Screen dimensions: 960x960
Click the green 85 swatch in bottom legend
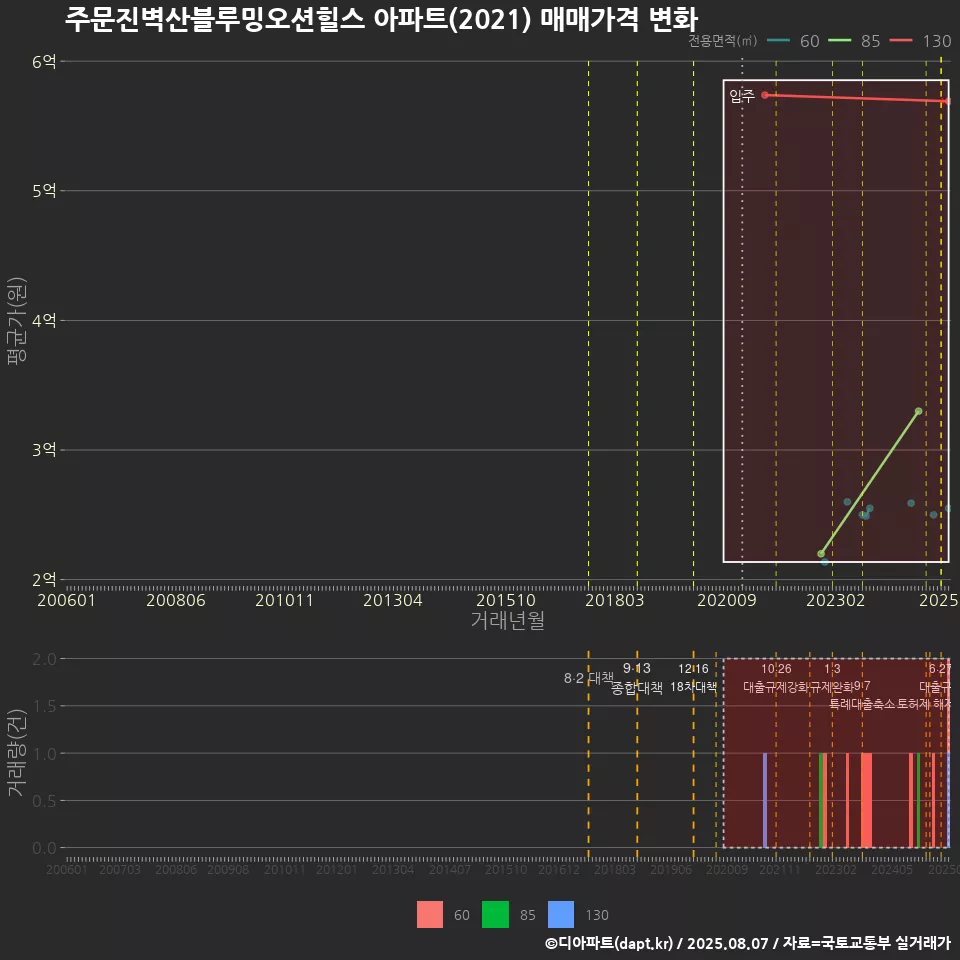click(x=495, y=914)
